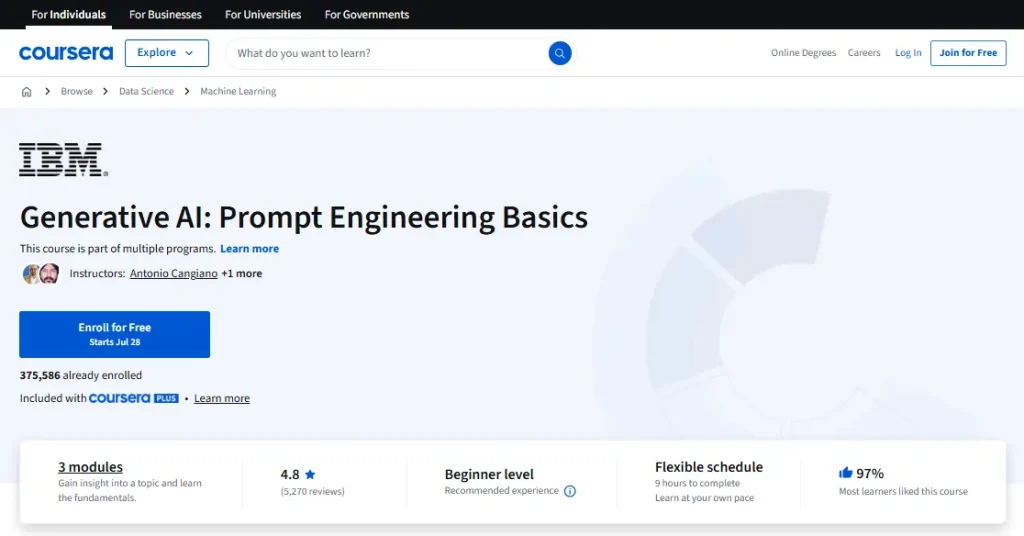Screen dimensions: 1024x536
Task: Click the "Flexible schedule" heading
Action: [709, 467]
